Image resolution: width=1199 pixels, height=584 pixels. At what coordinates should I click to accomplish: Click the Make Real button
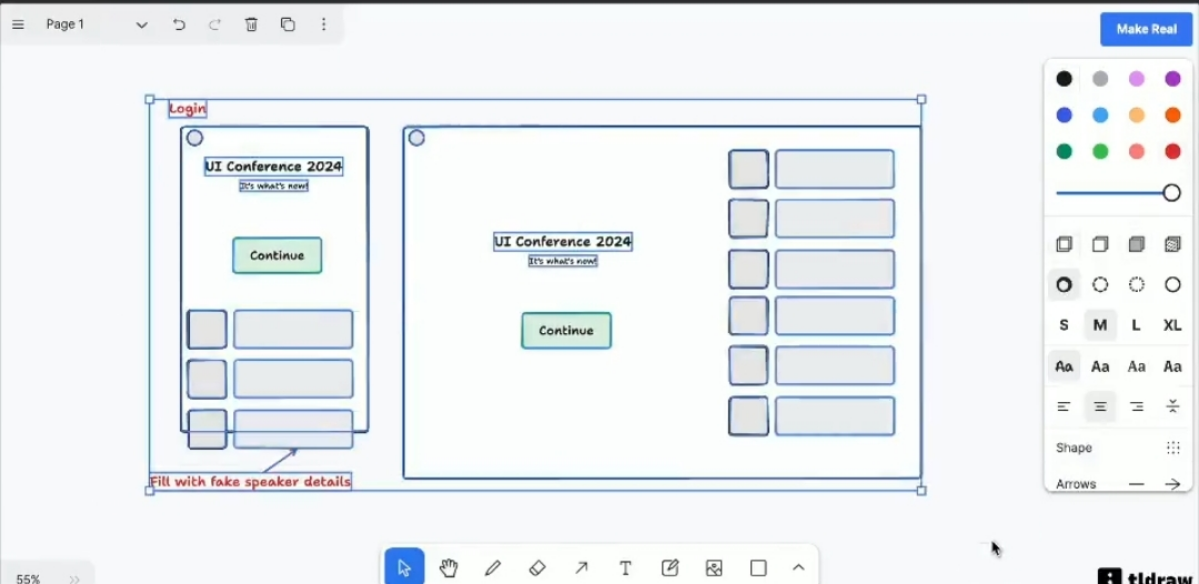pyautogui.click(x=1146, y=29)
